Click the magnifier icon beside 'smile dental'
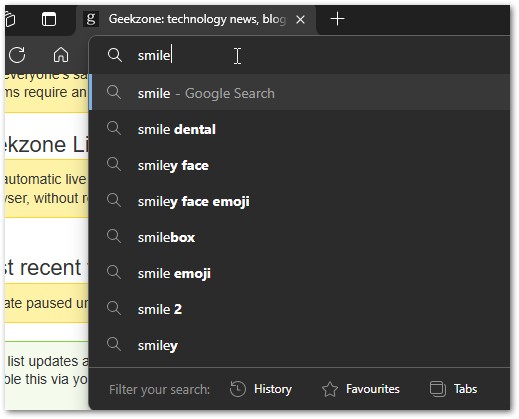Image resolution: width=519 pixels, height=419 pixels. click(114, 128)
